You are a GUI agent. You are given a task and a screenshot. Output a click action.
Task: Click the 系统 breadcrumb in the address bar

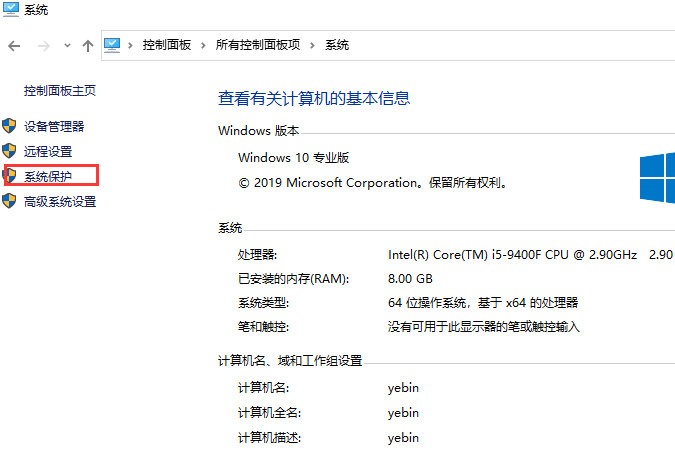click(337, 46)
